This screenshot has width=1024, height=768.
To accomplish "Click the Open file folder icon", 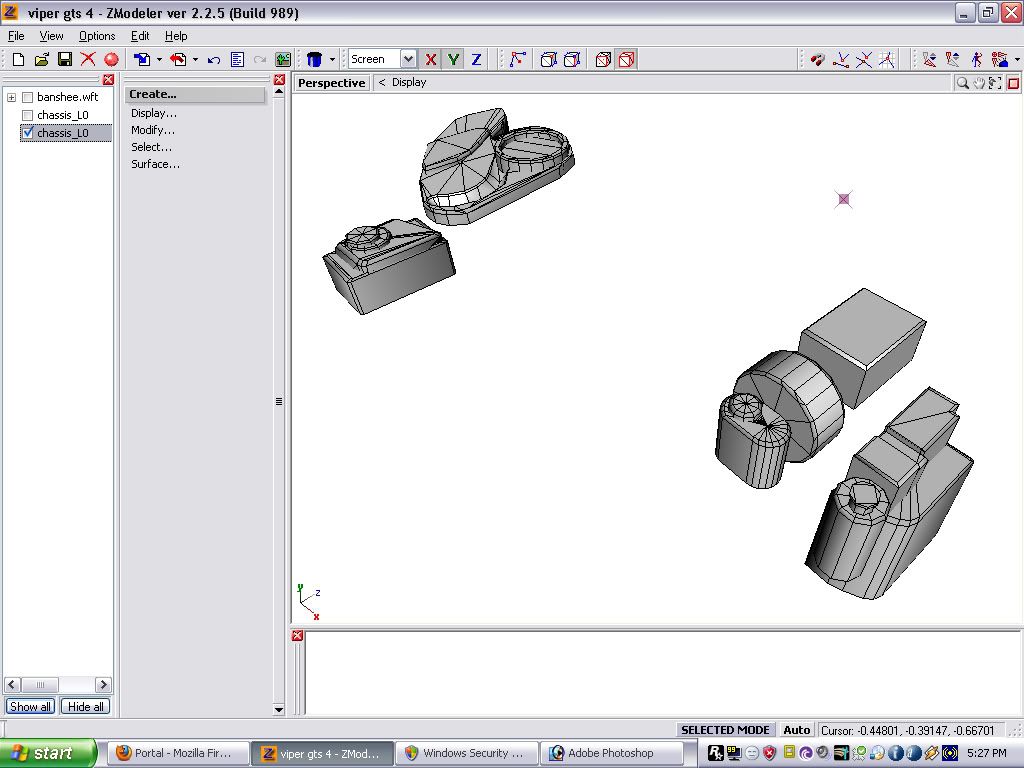I will (41, 60).
